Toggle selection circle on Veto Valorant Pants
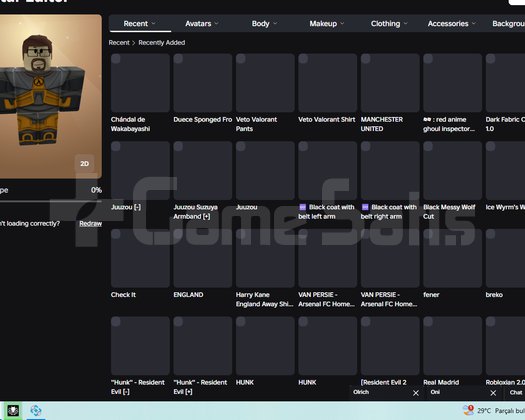The width and height of the screenshot is (525, 420). (x=241, y=59)
